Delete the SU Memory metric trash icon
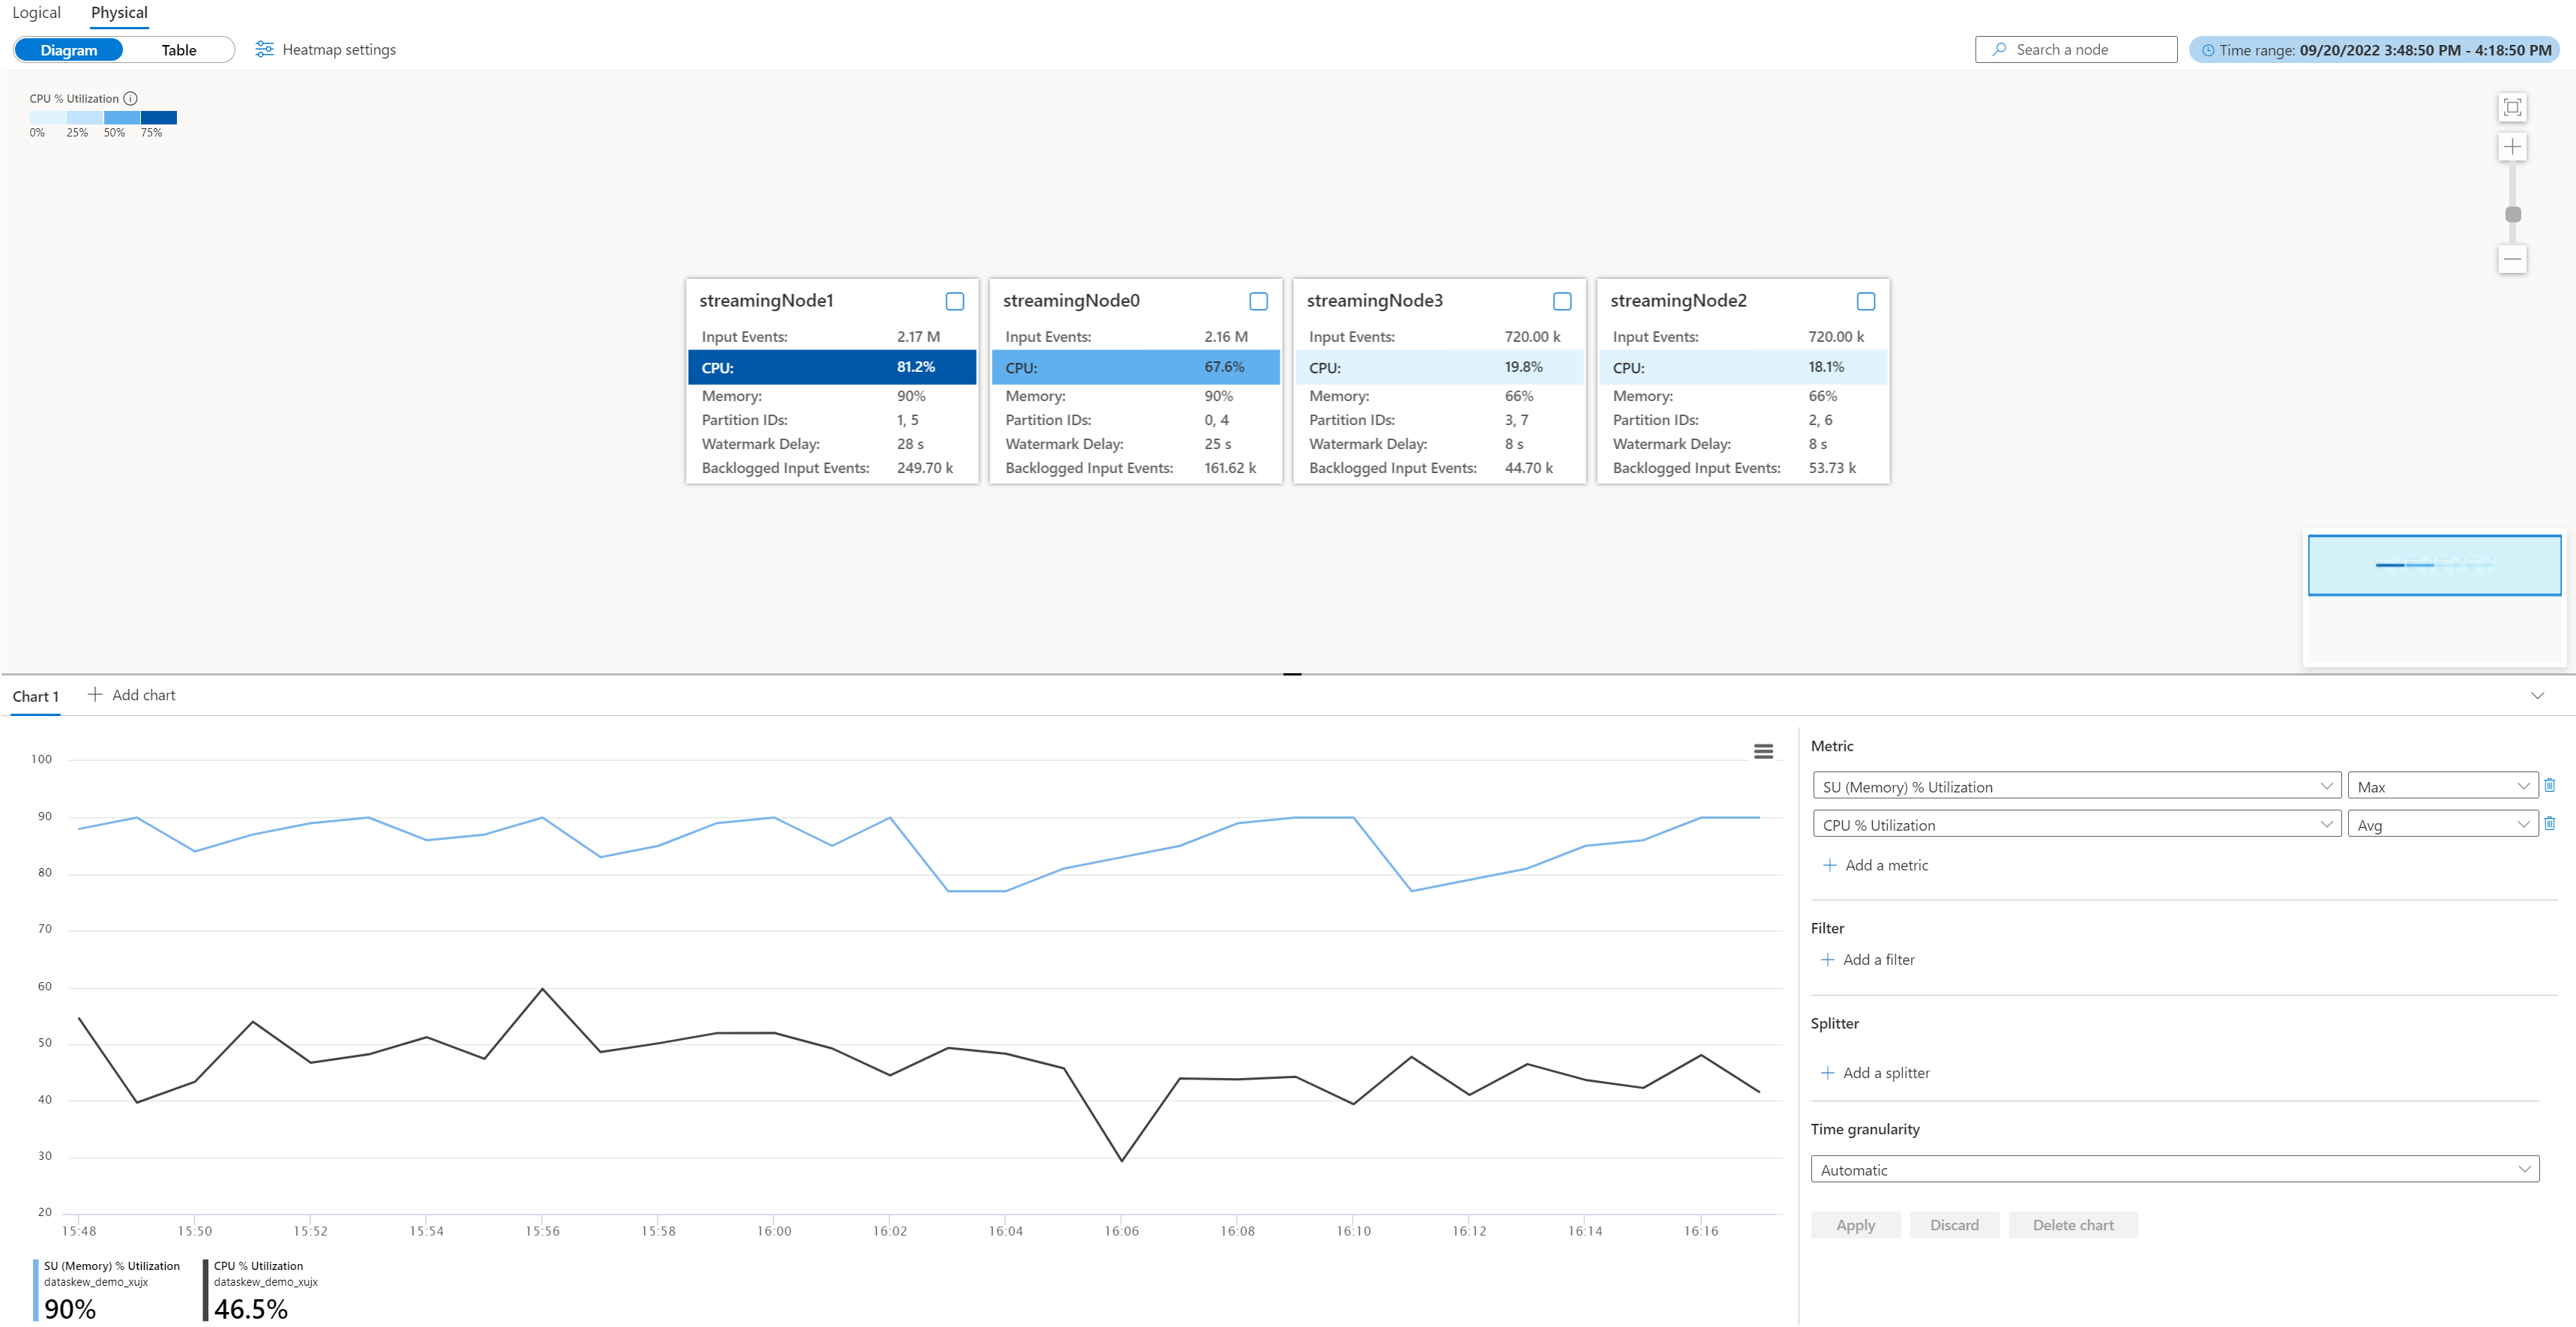 click(2549, 786)
